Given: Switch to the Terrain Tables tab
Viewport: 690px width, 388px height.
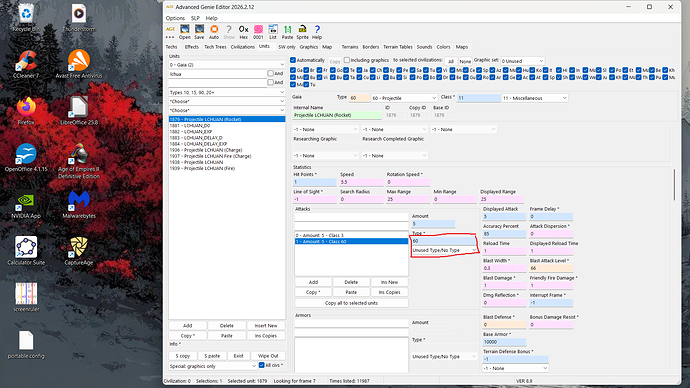Looking at the screenshot, I should tap(397, 47).
